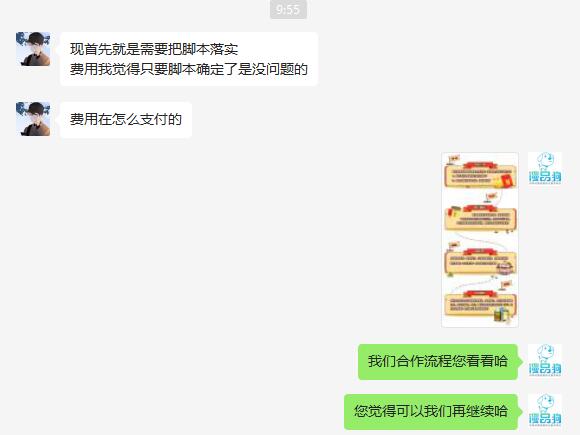580x435 pixels.
Task: Click the text line 现首先就是需要把脚本落实
Action: [154, 49]
